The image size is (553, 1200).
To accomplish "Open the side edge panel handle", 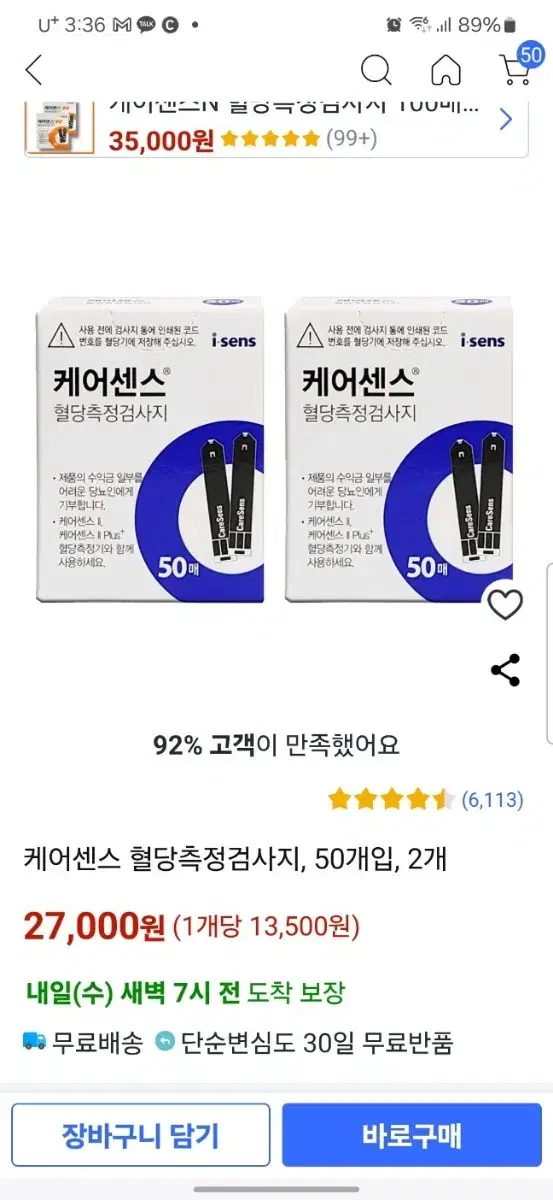I will coord(548,654).
